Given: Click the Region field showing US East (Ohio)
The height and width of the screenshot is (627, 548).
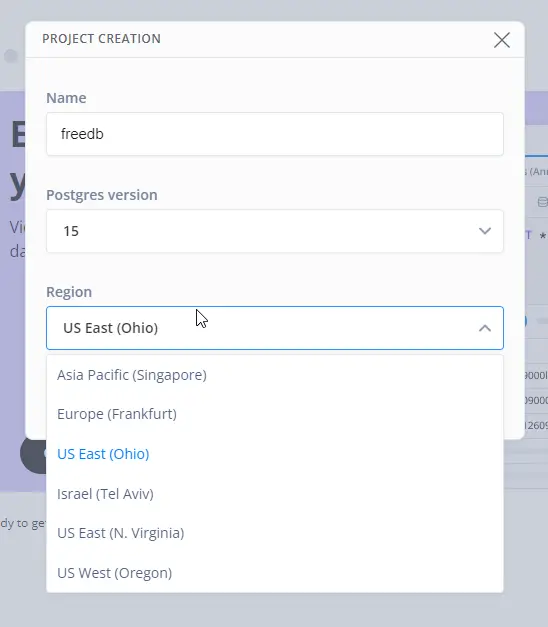Looking at the screenshot, I should tap(275, 328).
